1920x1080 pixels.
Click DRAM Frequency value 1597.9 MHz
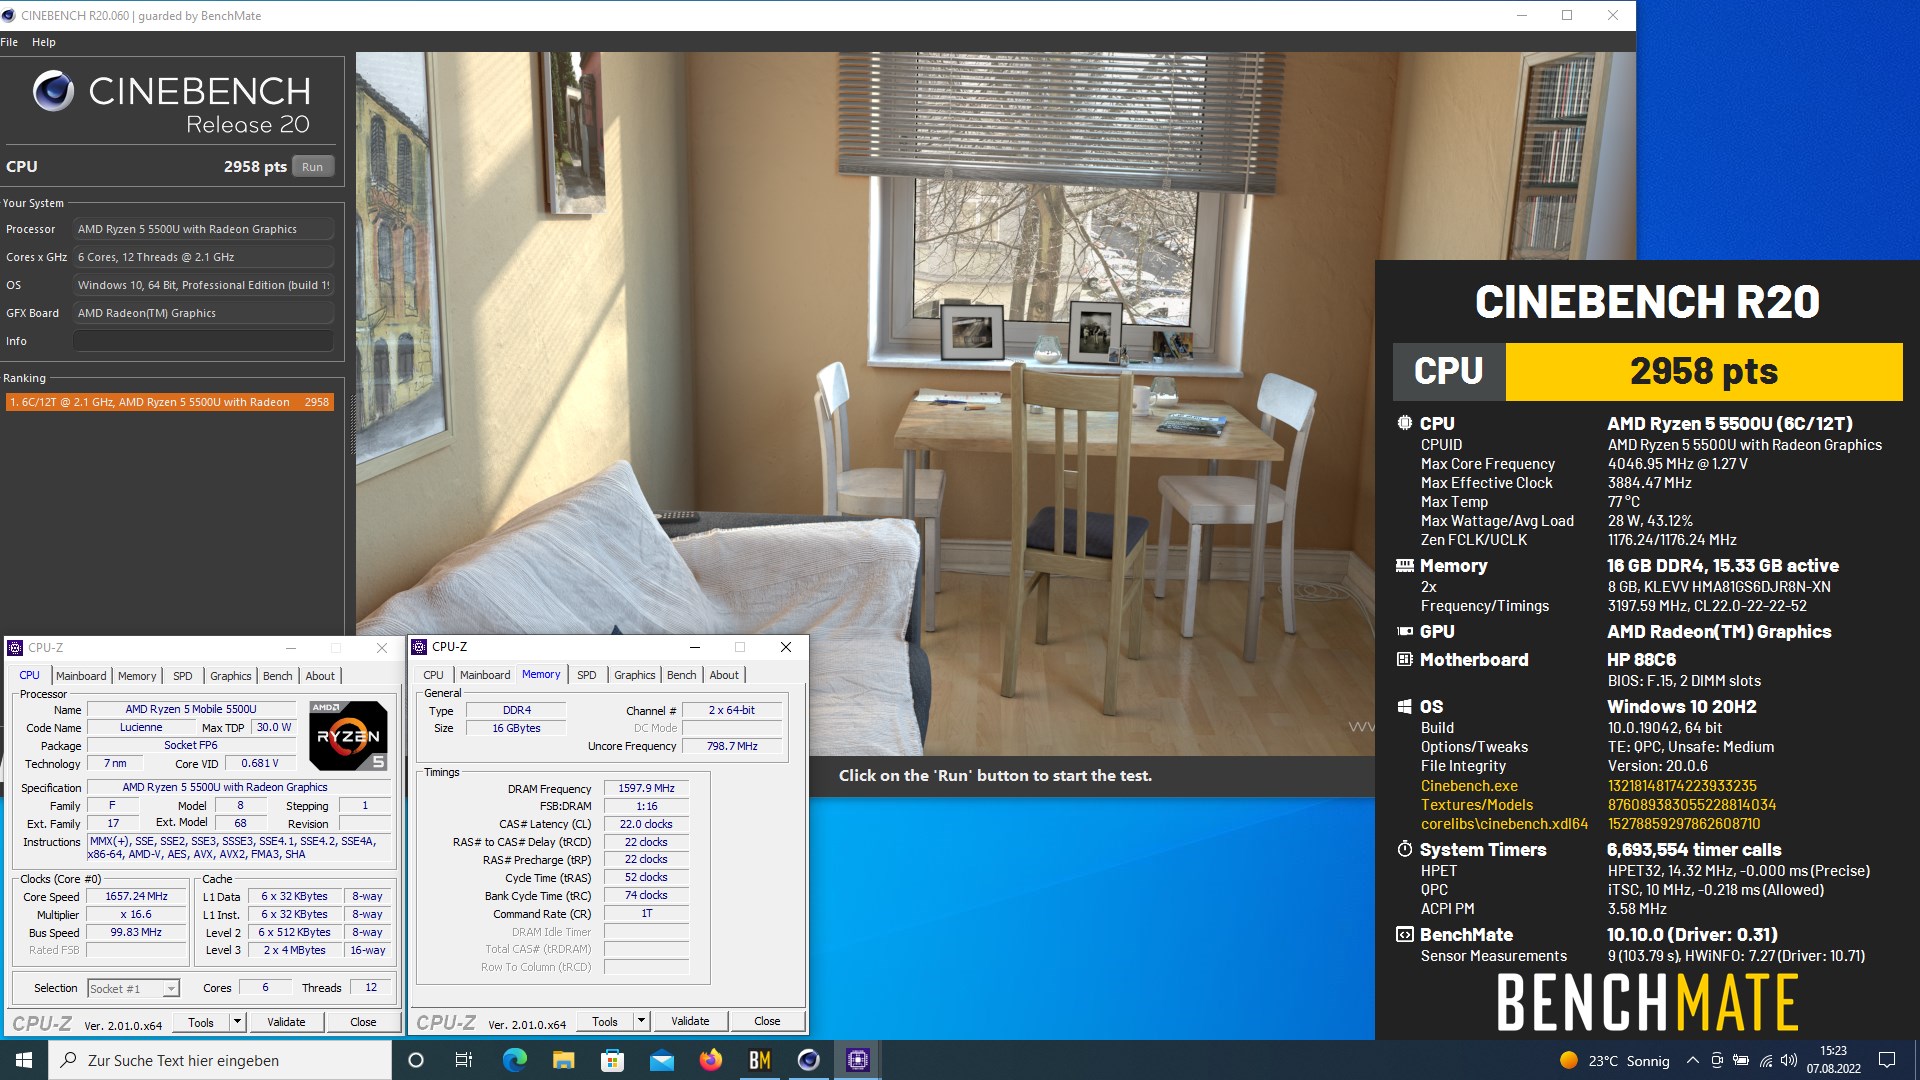point(646,788)
